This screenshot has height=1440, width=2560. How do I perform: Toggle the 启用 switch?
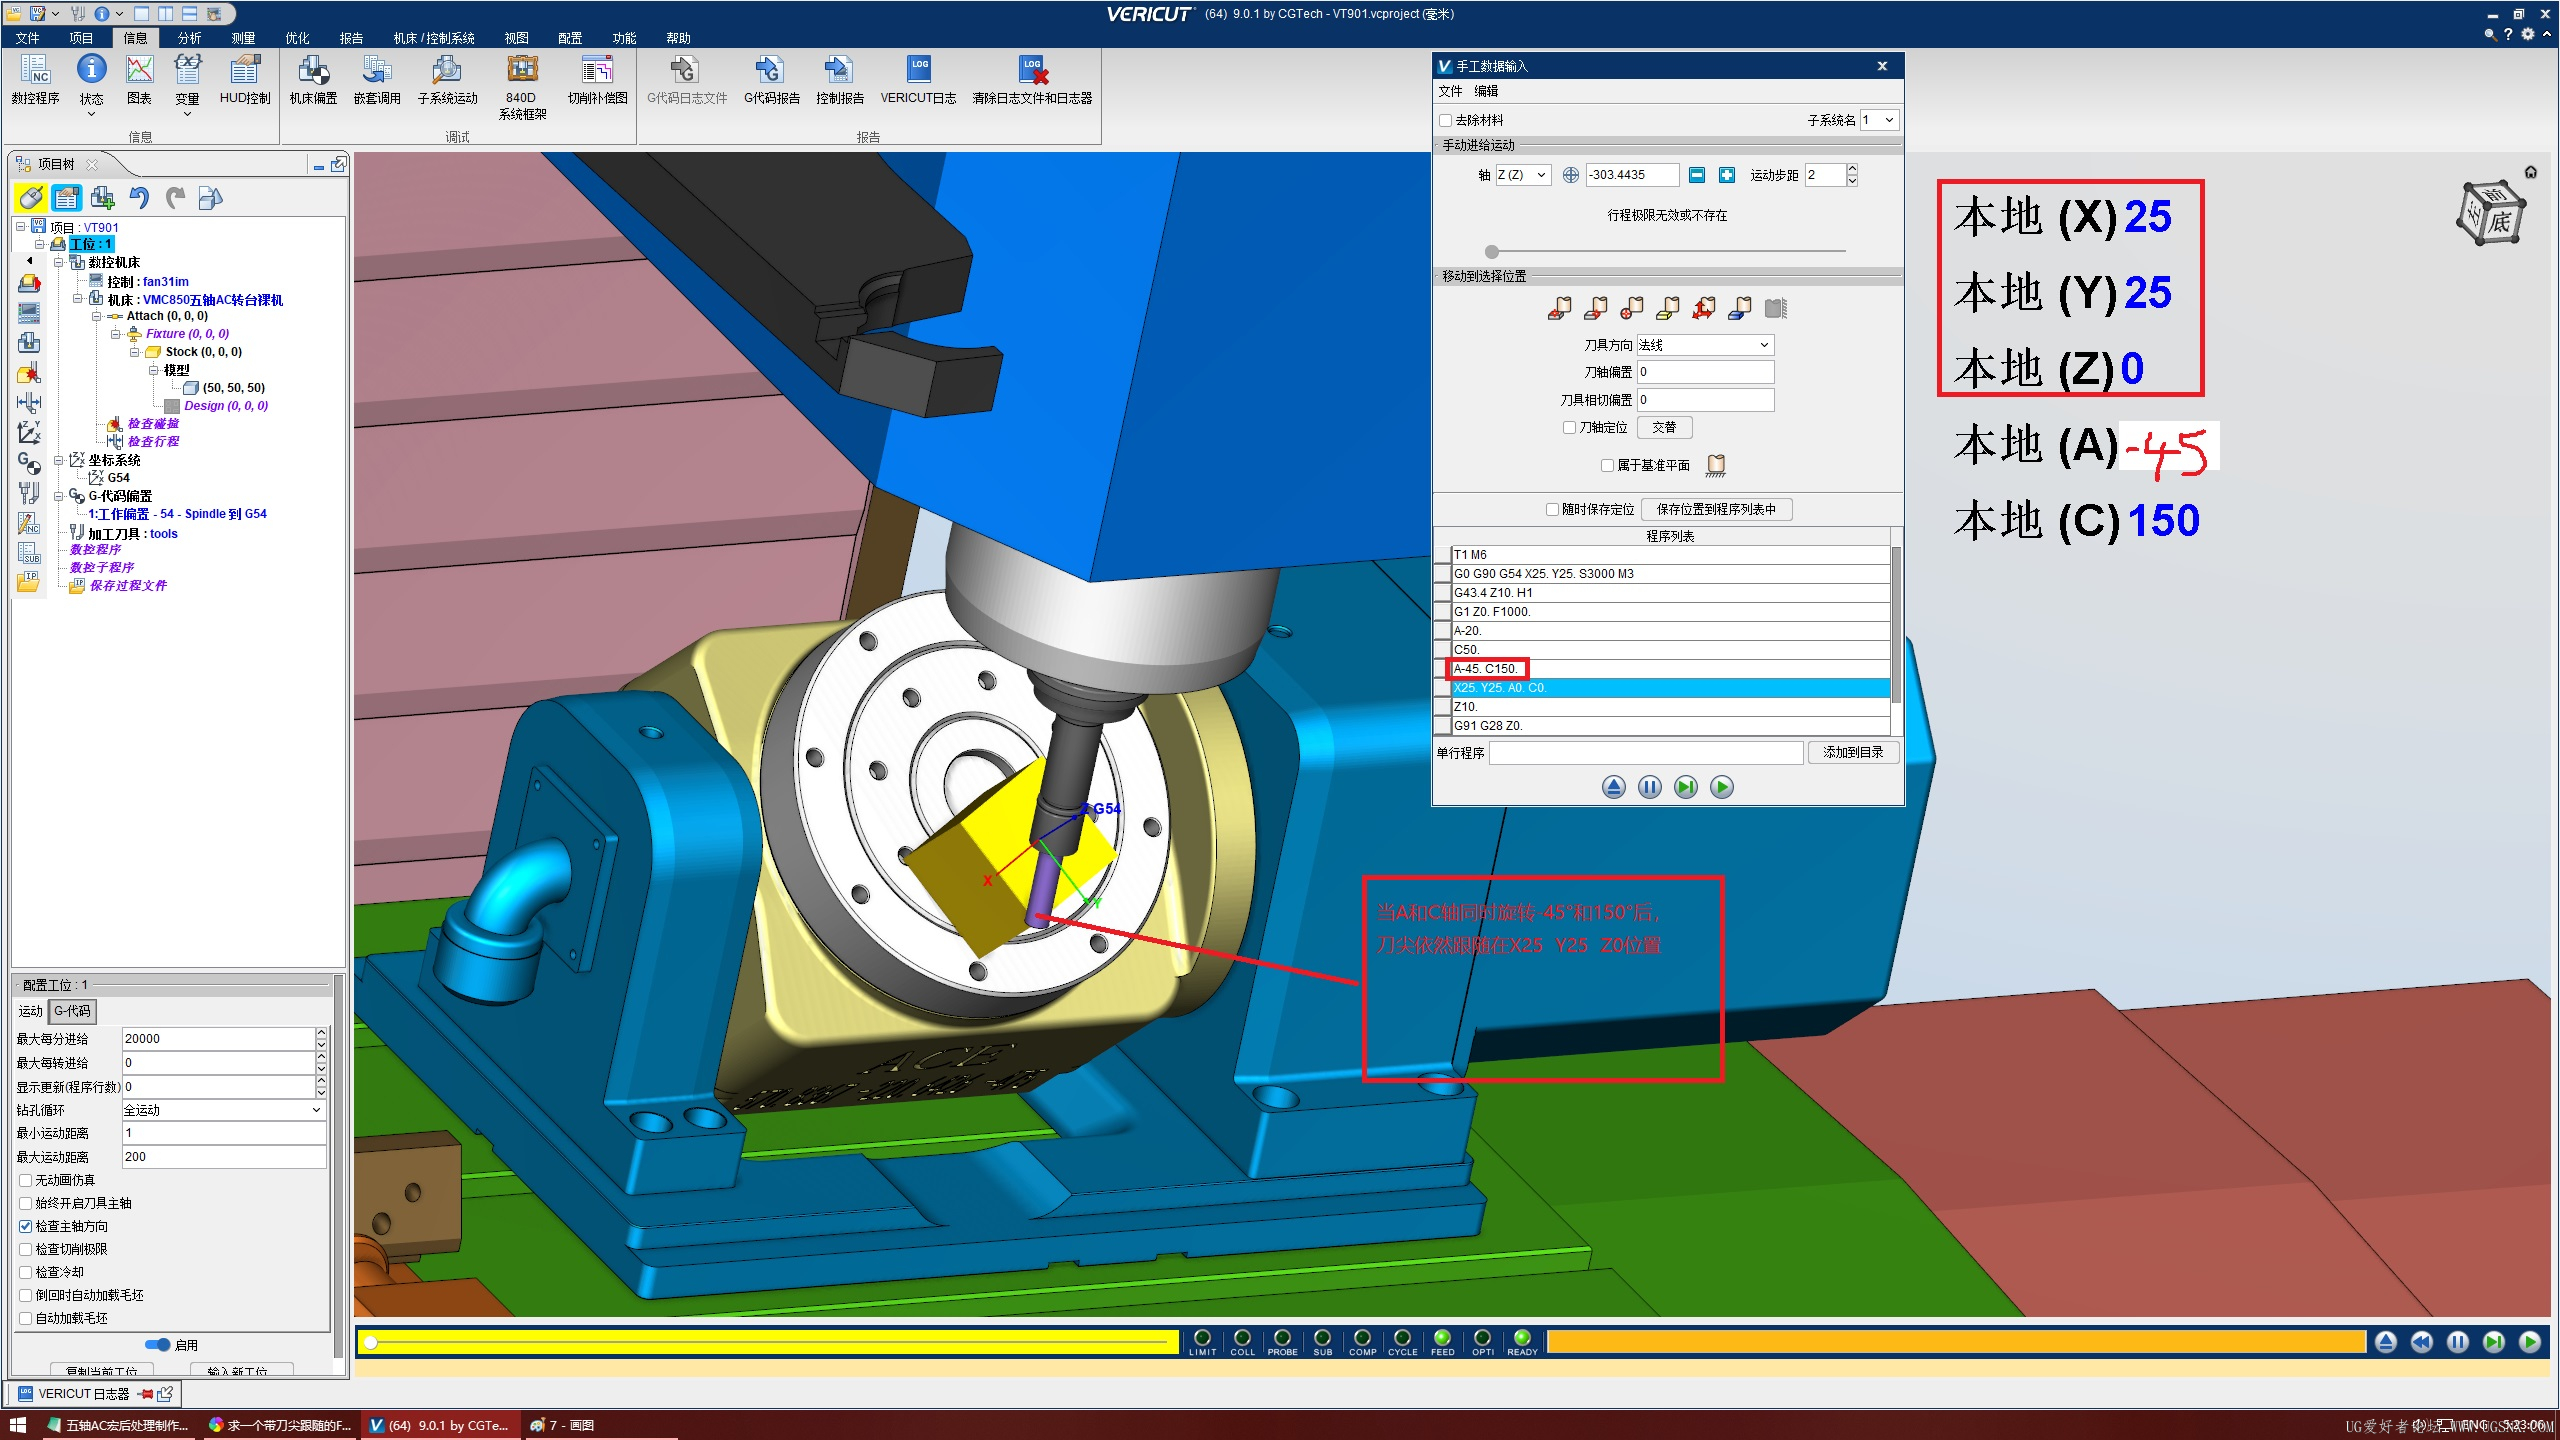[157, 1345]
